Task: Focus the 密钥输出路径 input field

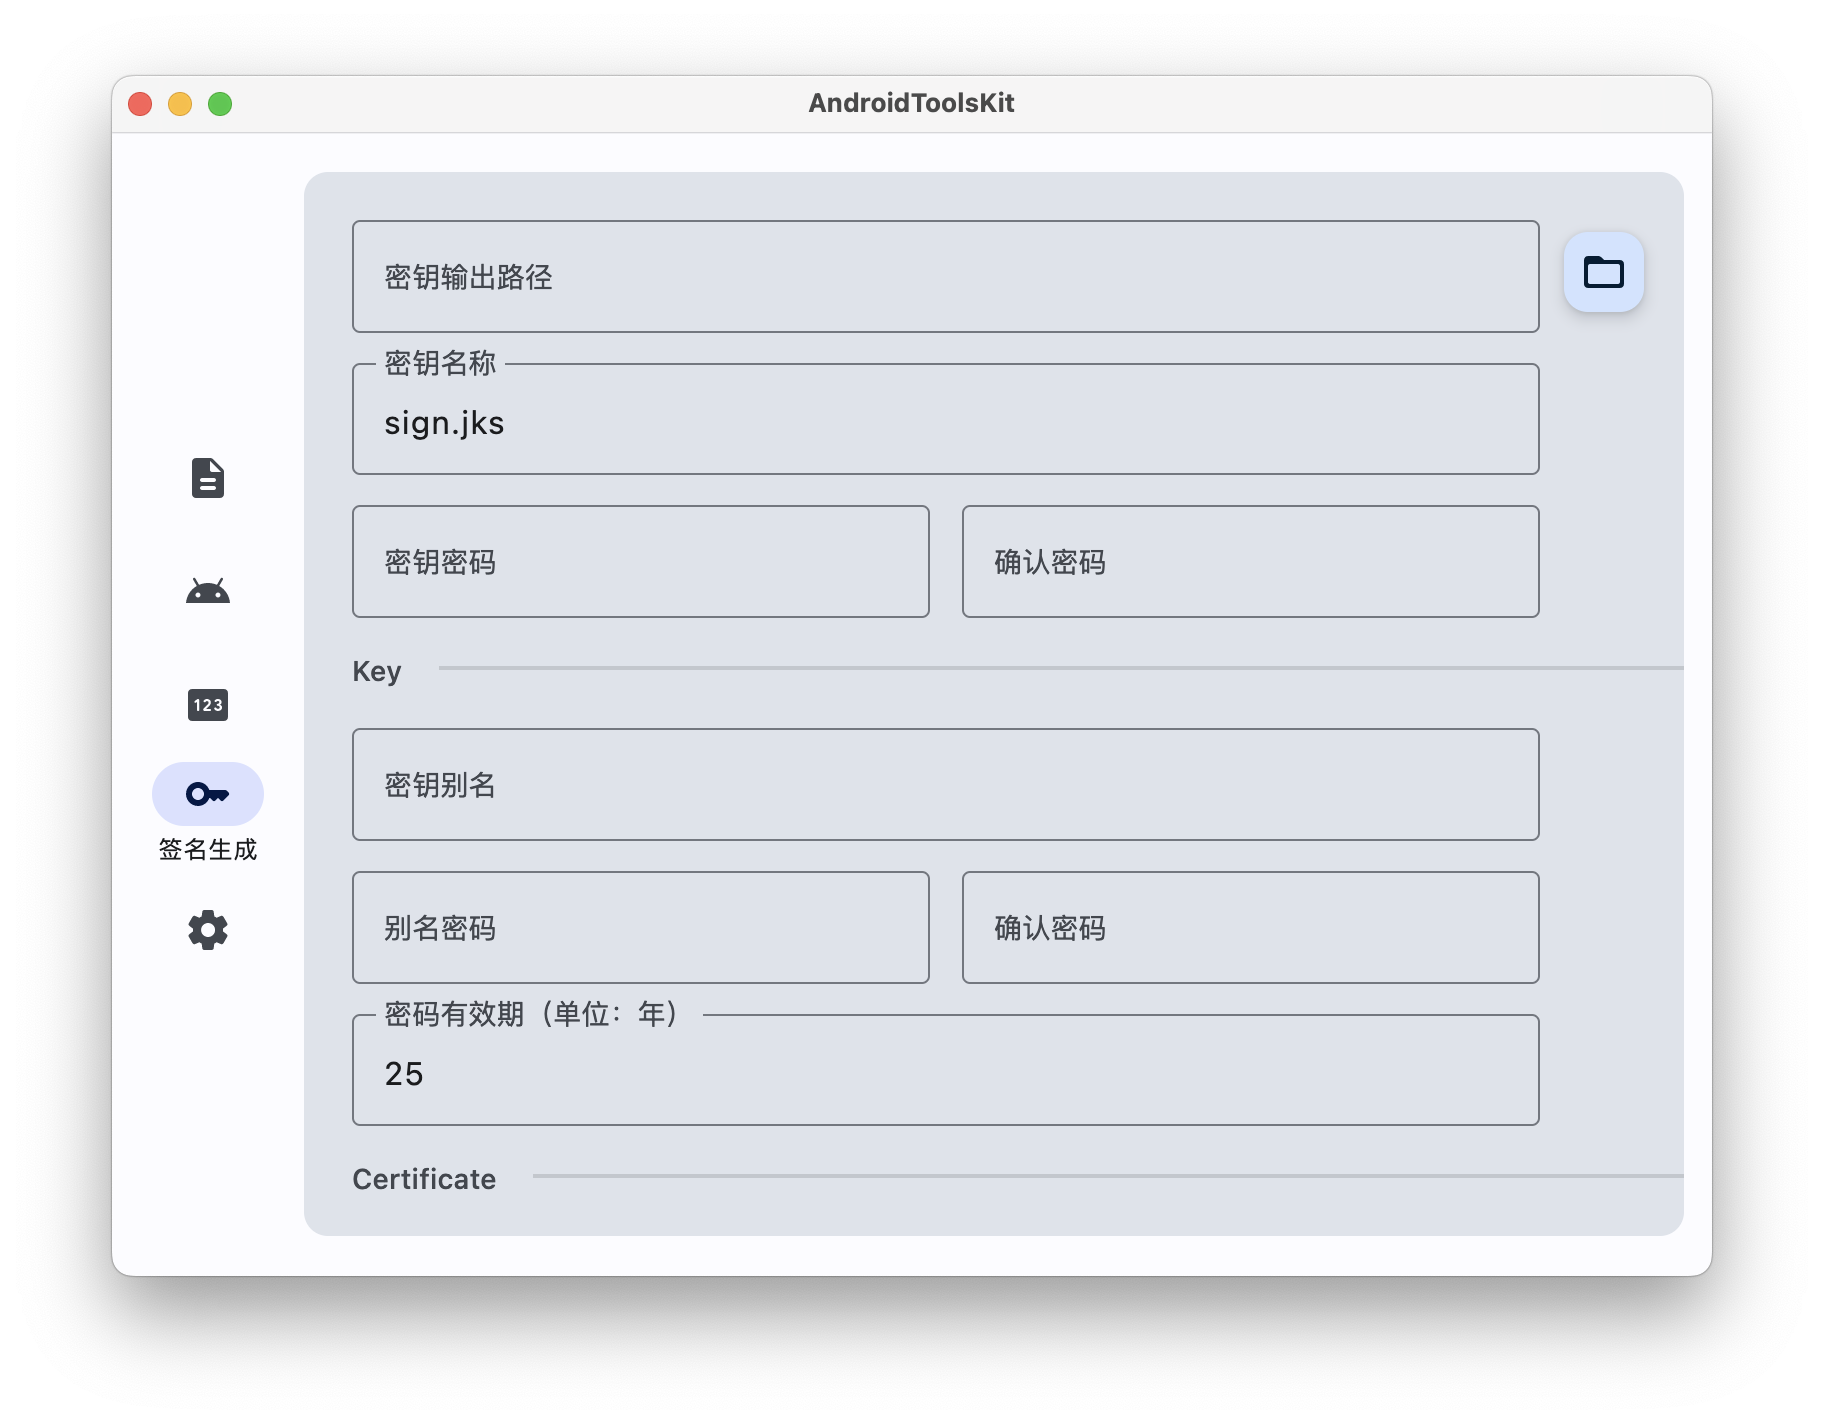Action: (945, 277)
